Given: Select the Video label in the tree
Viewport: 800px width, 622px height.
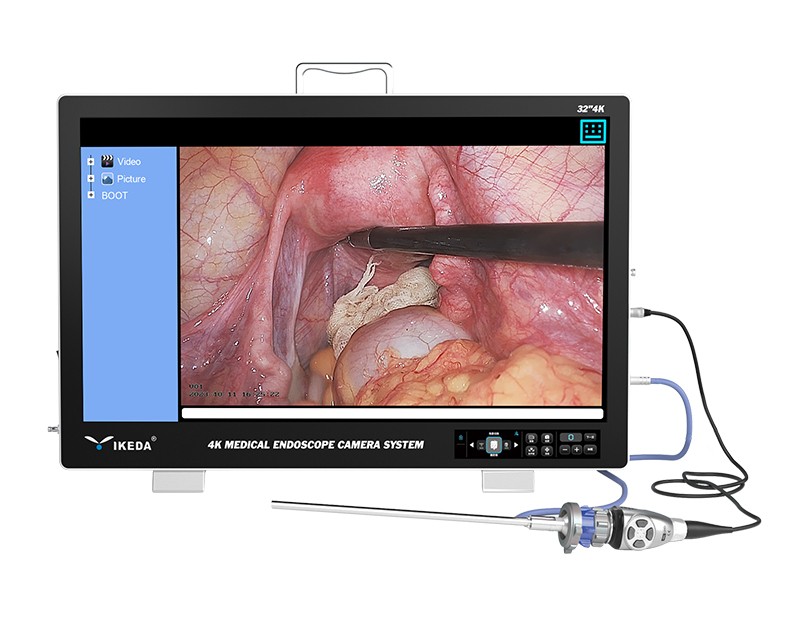Looking at the screenshot, I should coord(129,162).
